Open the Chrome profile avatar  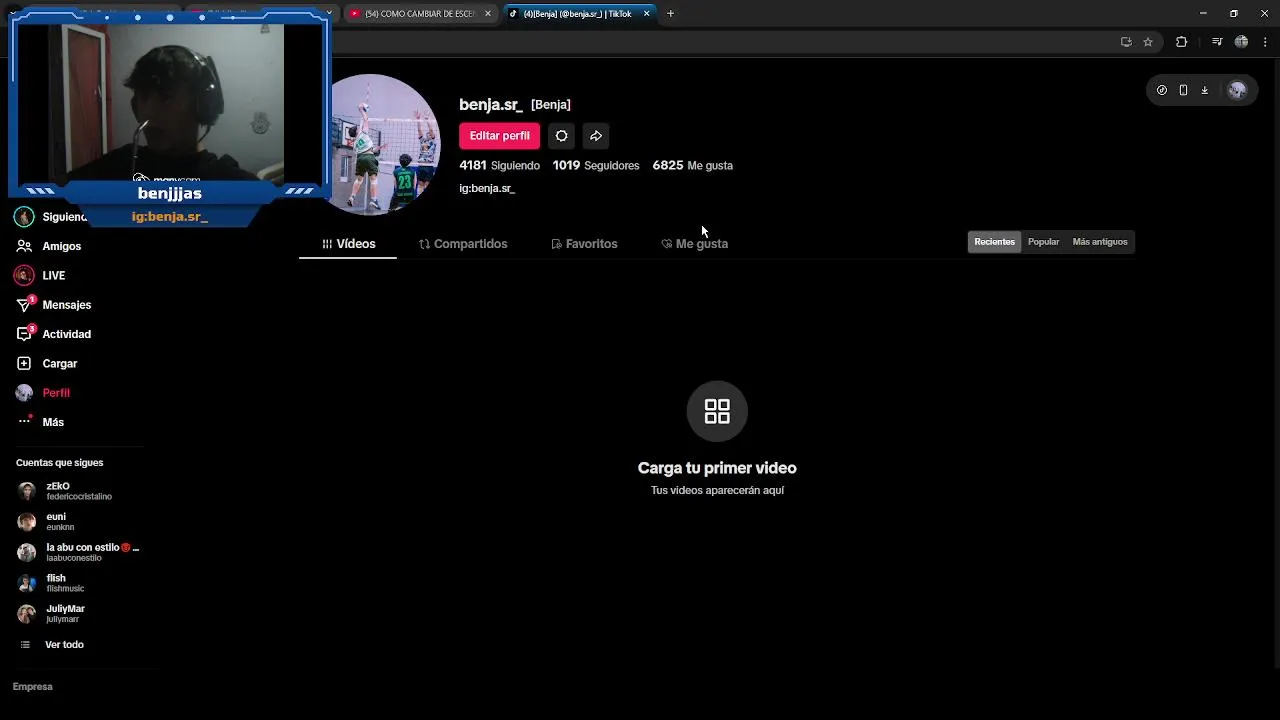coord(1241,42)
